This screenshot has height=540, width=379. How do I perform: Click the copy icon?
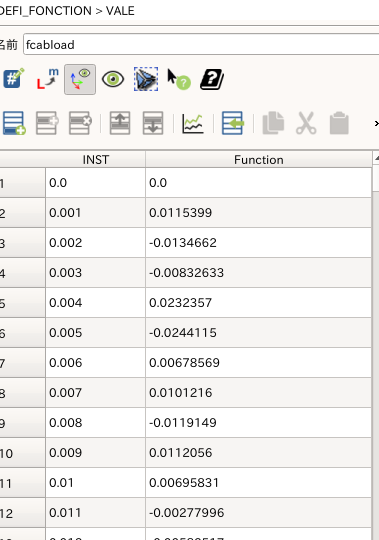pyautogui.click(x=273, y=123)
